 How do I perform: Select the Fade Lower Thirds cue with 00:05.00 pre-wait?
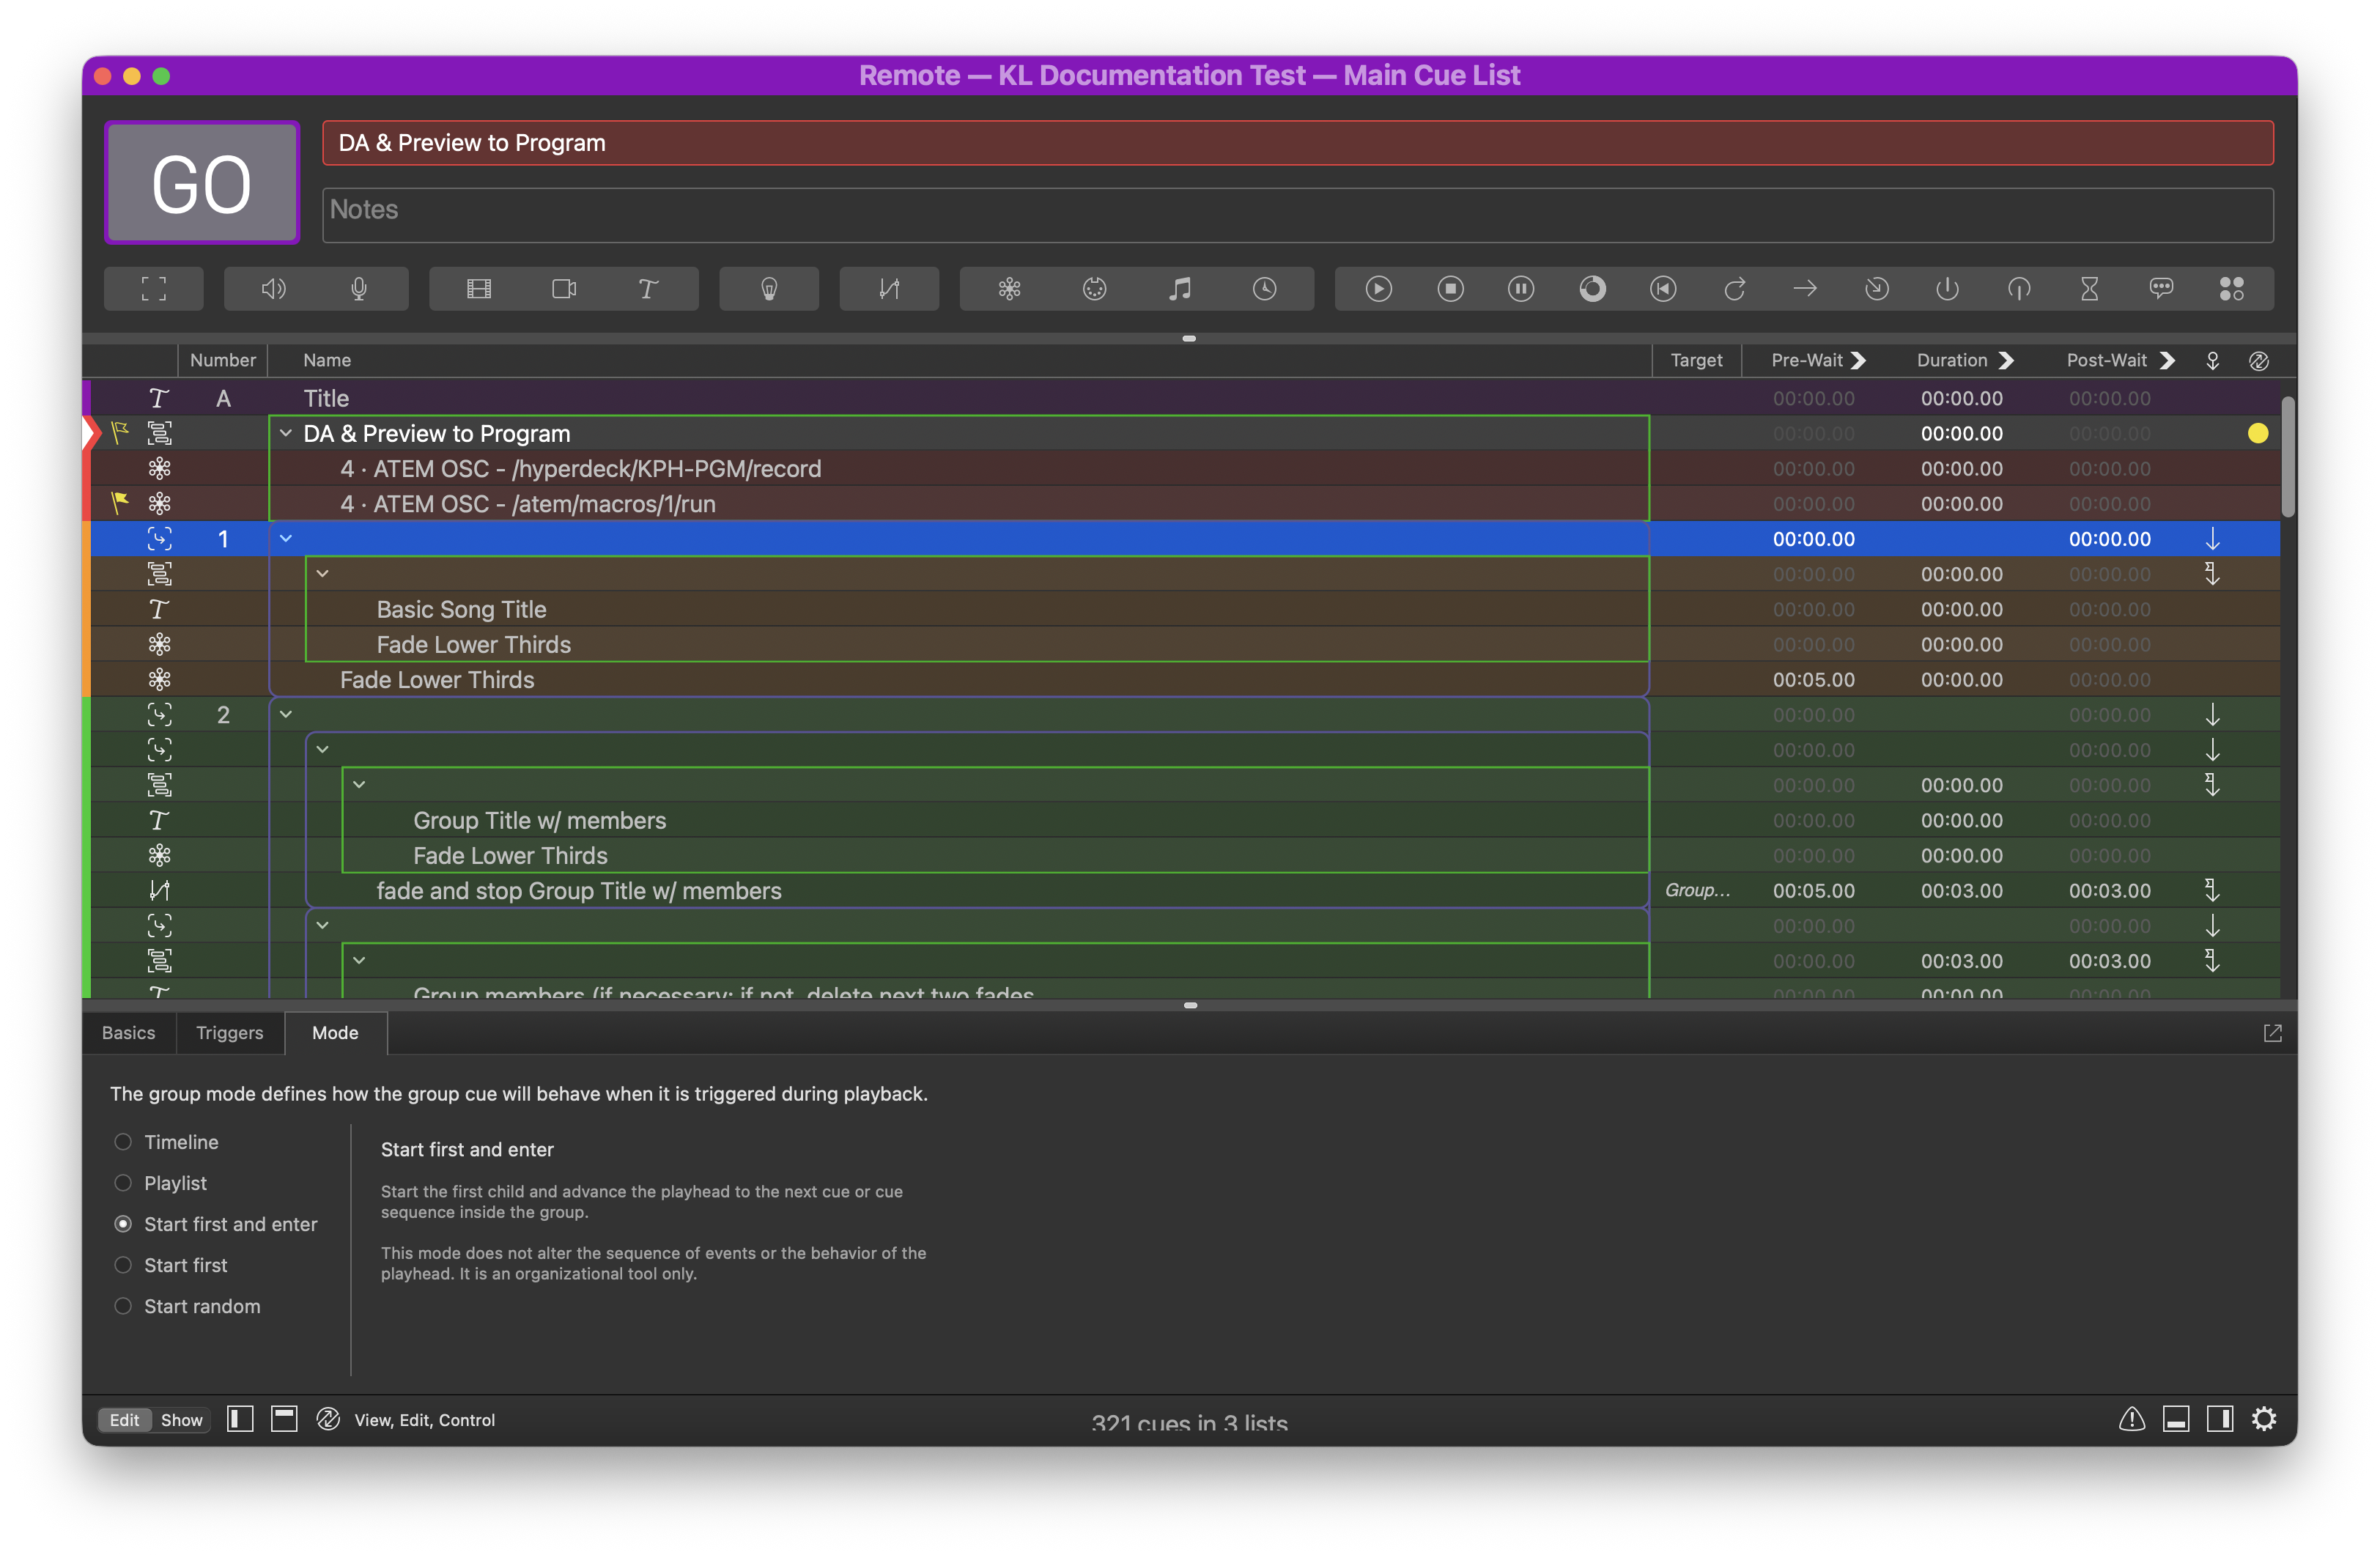[1185, 680]
